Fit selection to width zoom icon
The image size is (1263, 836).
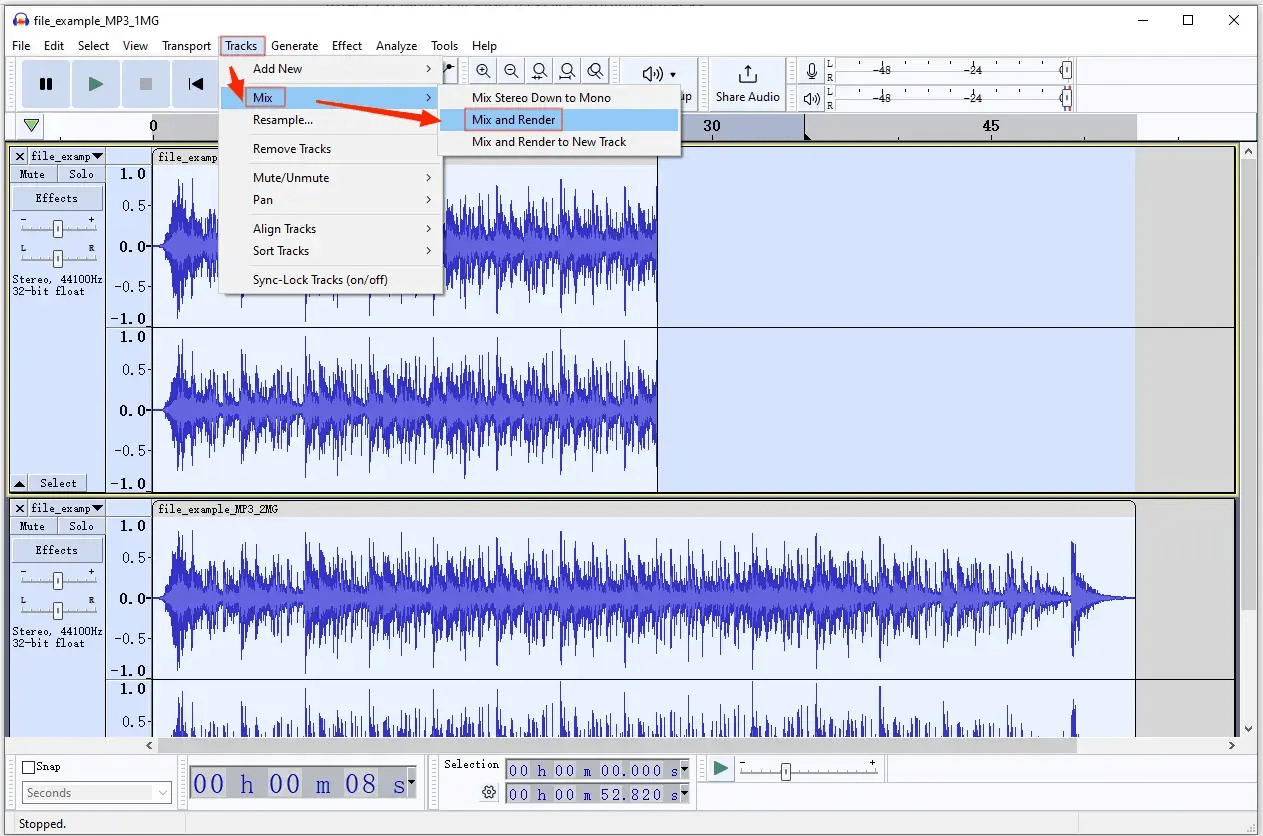pyautogui.click(x=540, y=71)
